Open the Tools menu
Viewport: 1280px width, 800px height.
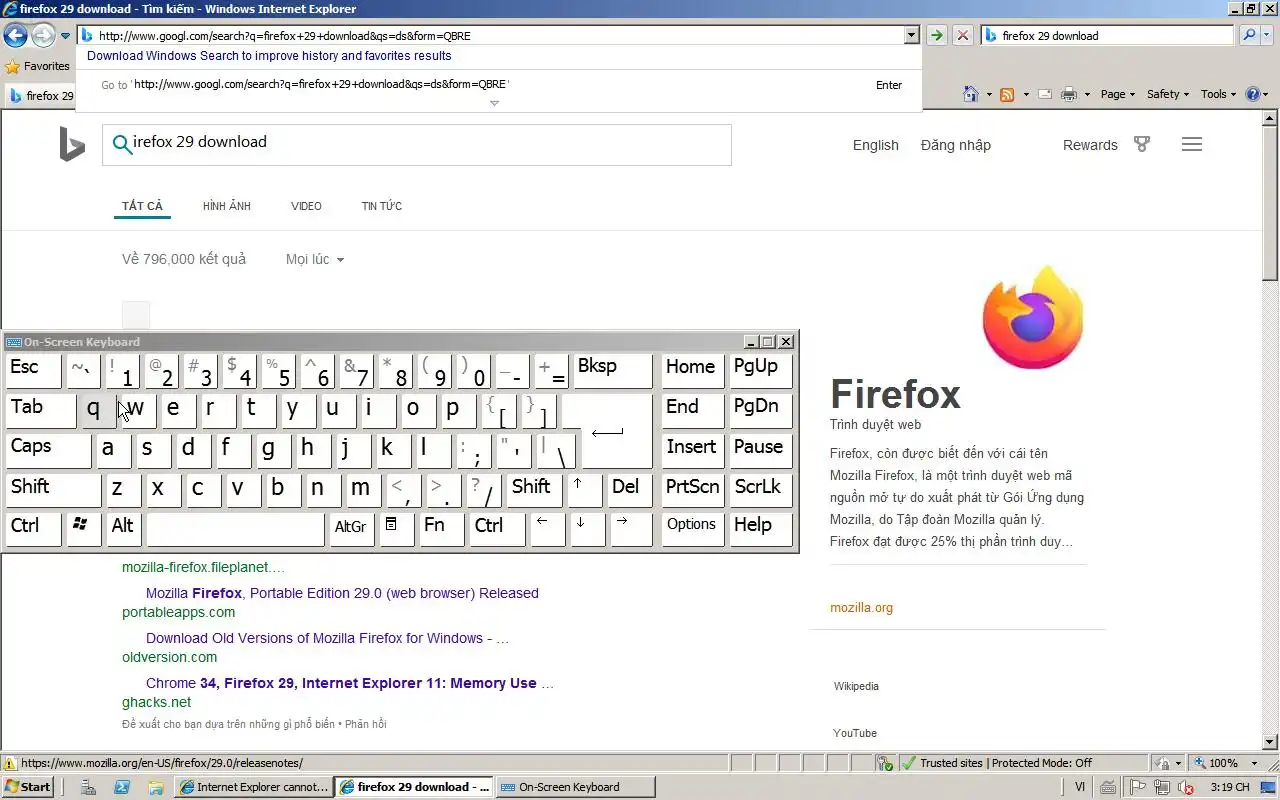1218,94
